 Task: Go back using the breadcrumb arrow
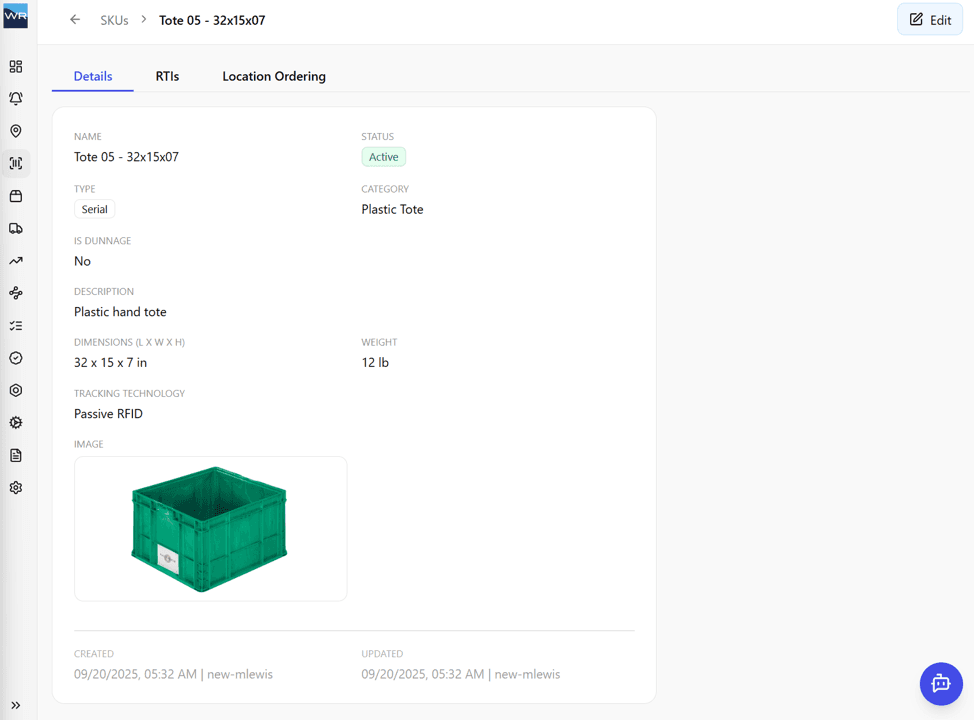[x=75, y=19]
